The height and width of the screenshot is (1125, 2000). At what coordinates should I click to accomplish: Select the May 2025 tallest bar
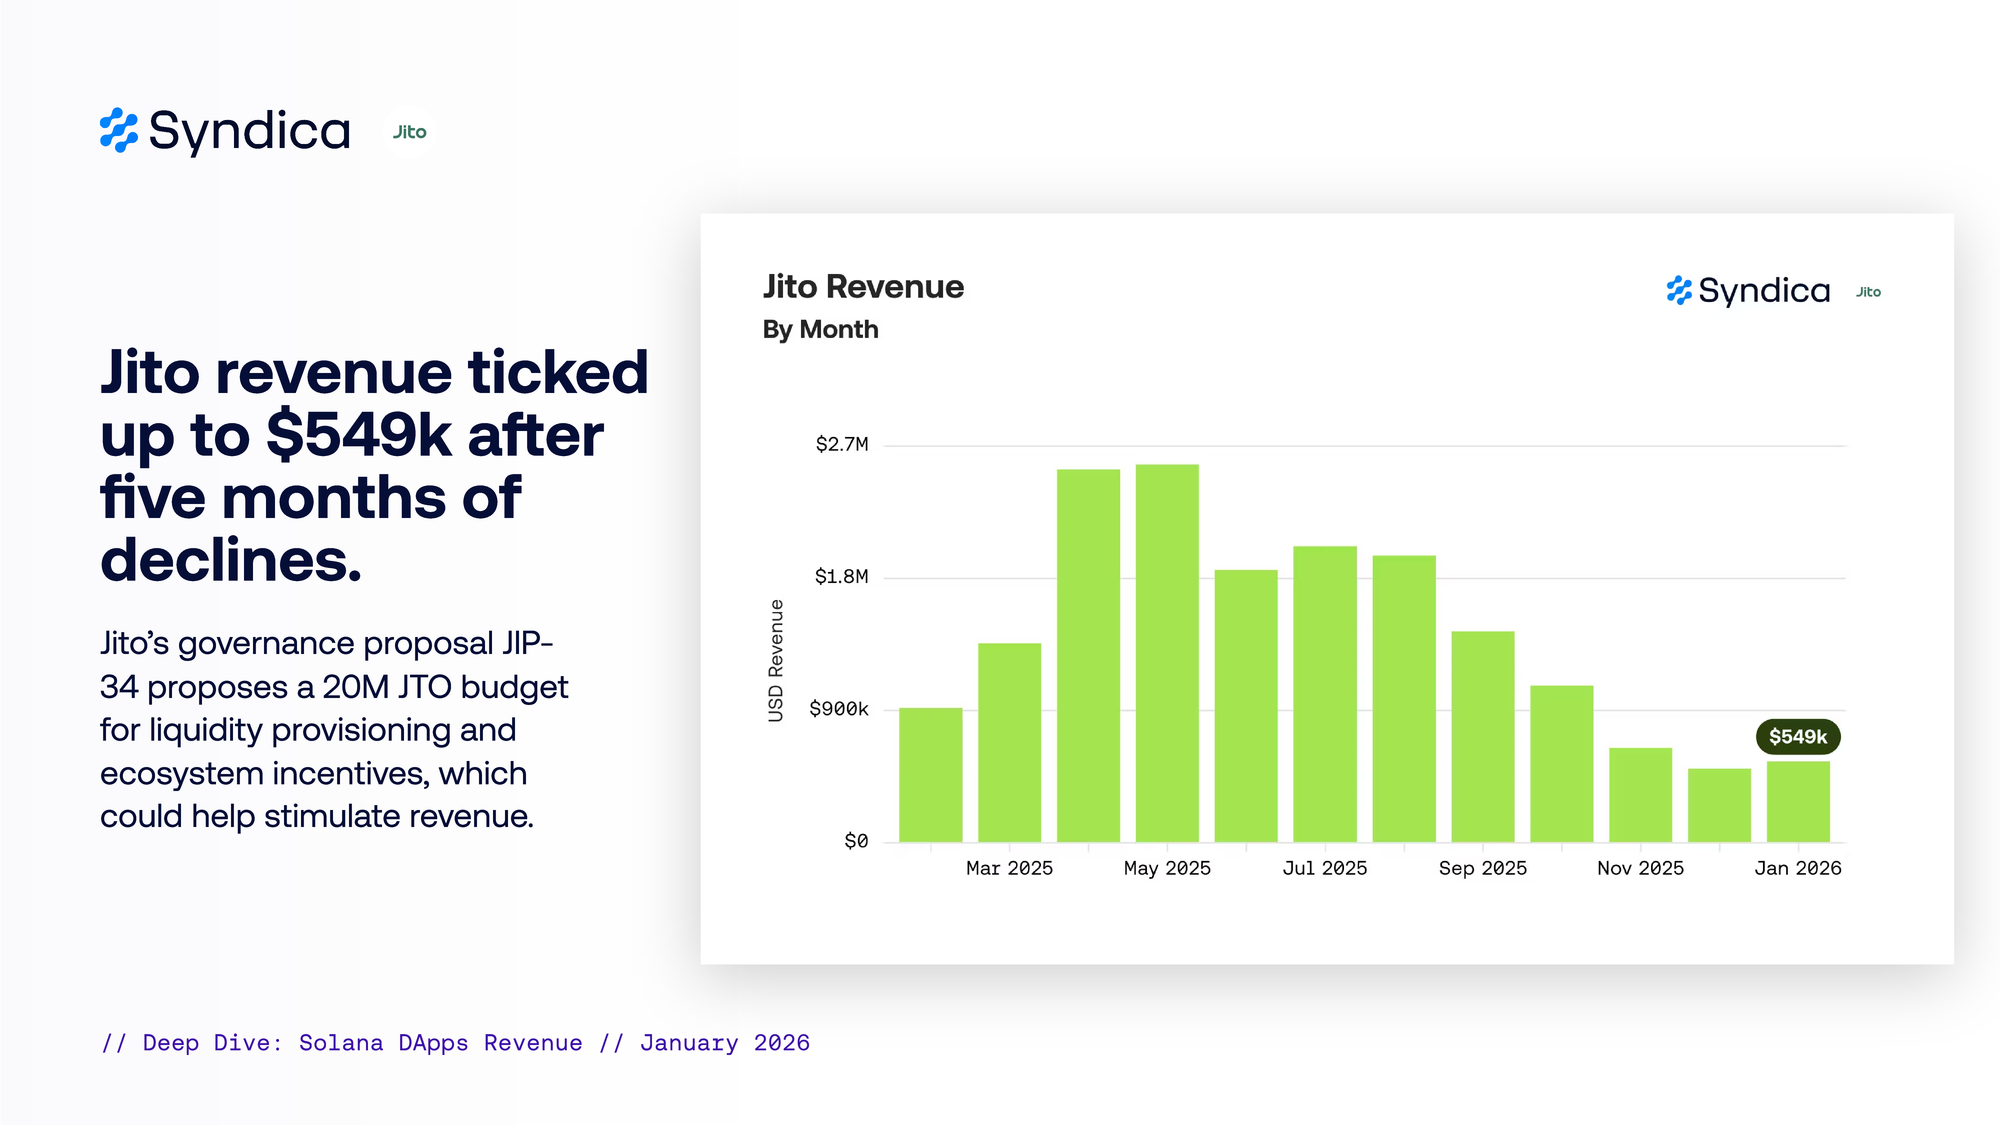click(1167, 652)
